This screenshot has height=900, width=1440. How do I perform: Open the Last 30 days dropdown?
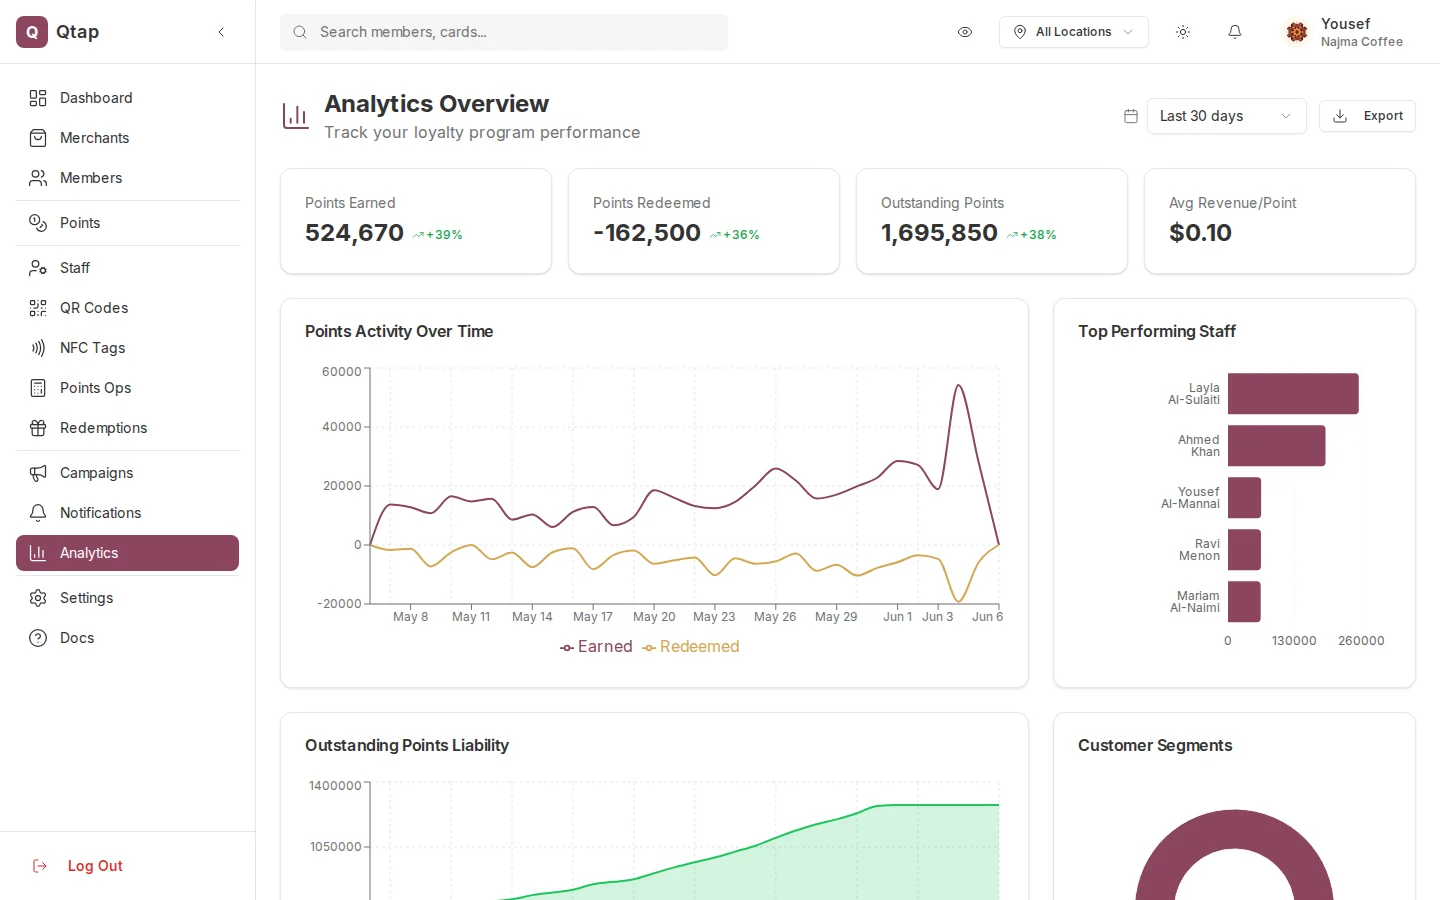[1226, 116]
